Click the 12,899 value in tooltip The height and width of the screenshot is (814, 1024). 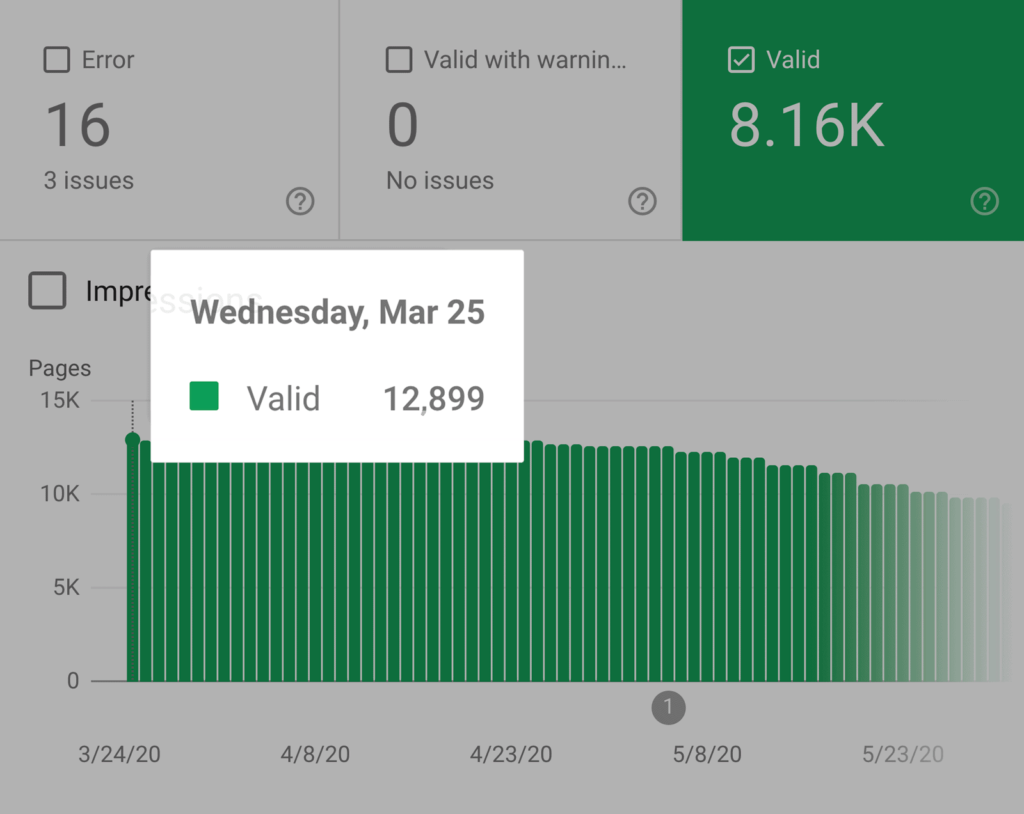point(434,399)
